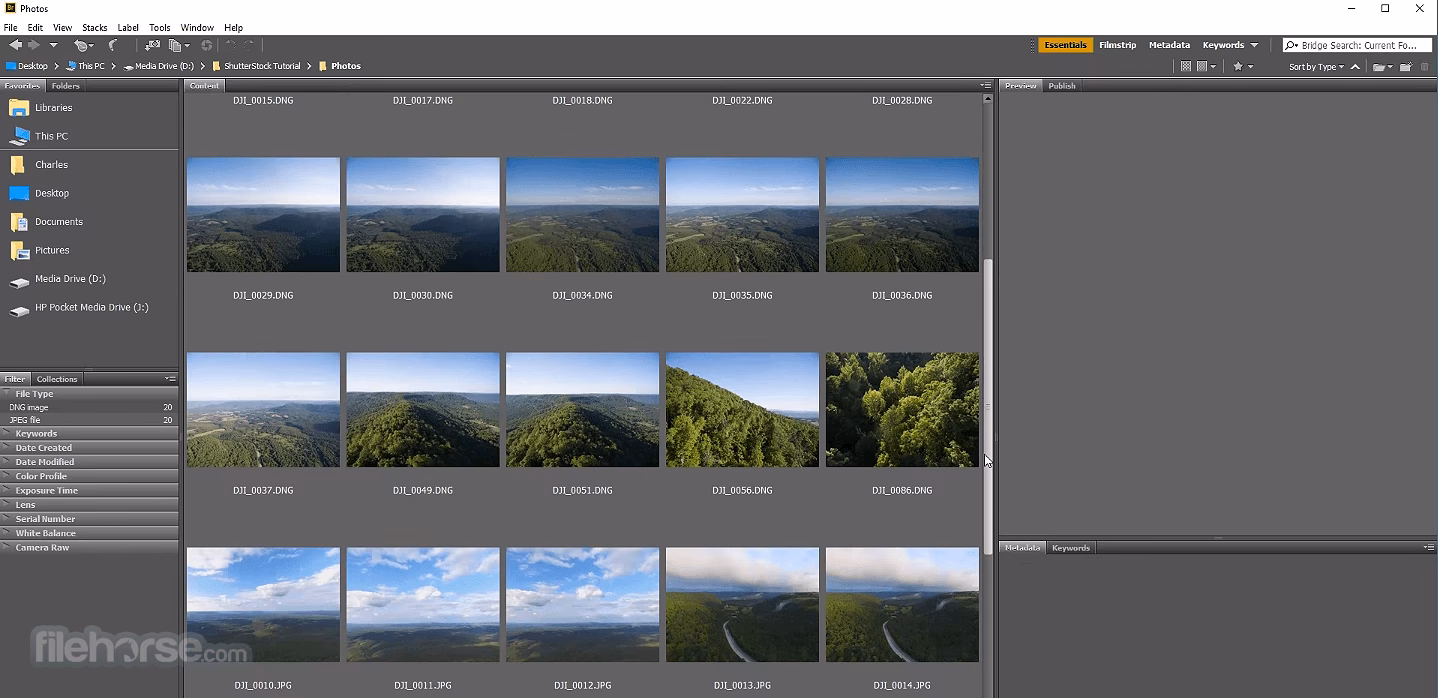Click the back navigation arrow

coord(16,45)
